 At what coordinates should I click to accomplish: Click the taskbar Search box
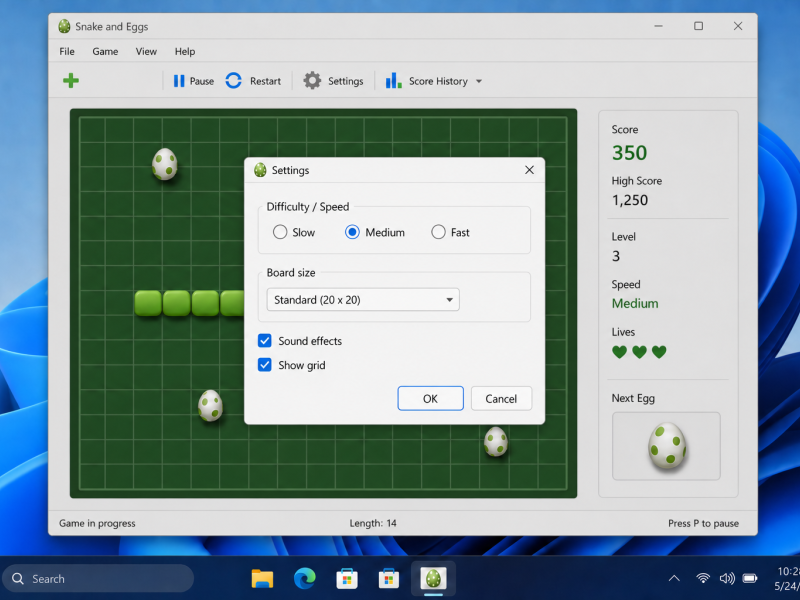point(98,579)
